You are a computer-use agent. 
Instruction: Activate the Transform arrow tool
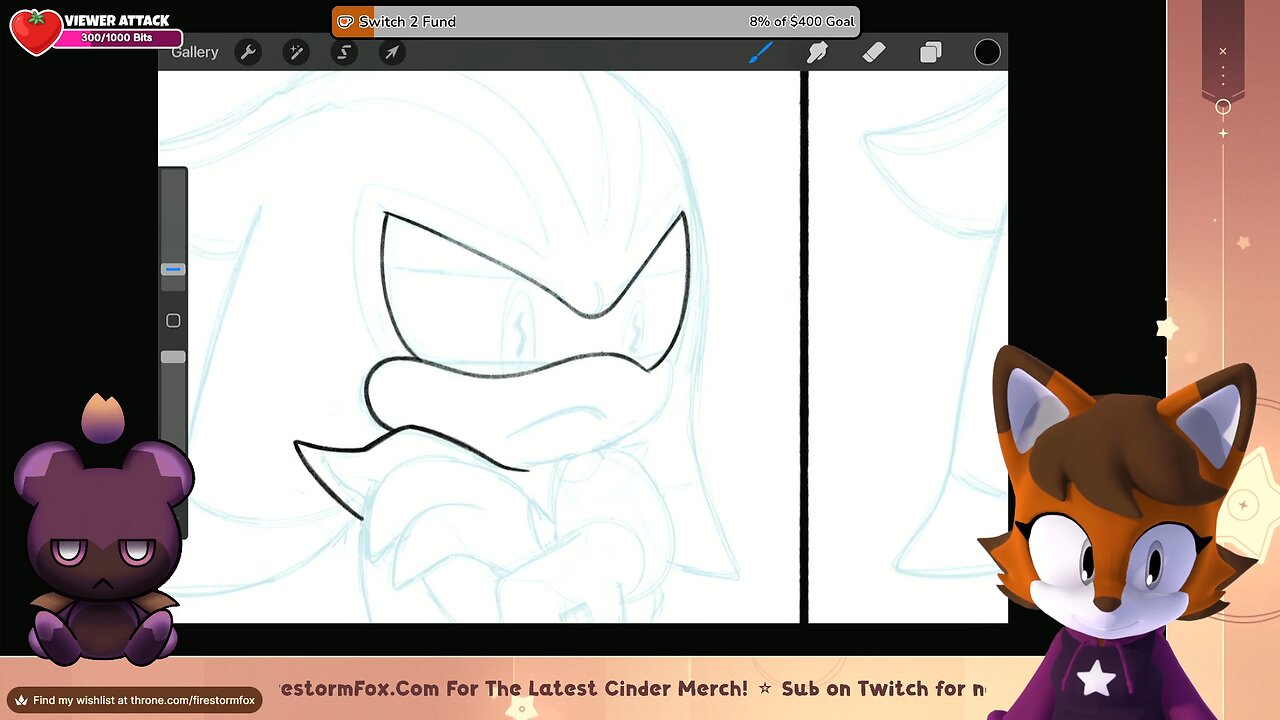click(392, 52)
